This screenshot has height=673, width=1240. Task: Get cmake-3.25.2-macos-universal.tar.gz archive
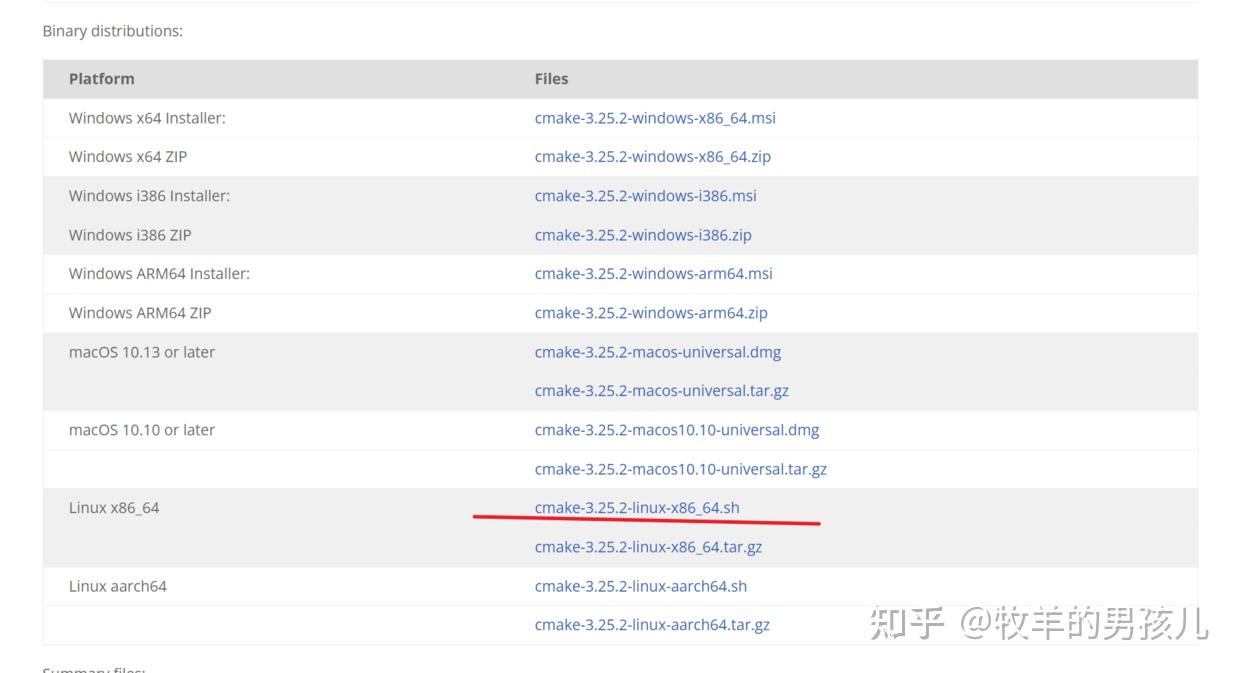662,391
